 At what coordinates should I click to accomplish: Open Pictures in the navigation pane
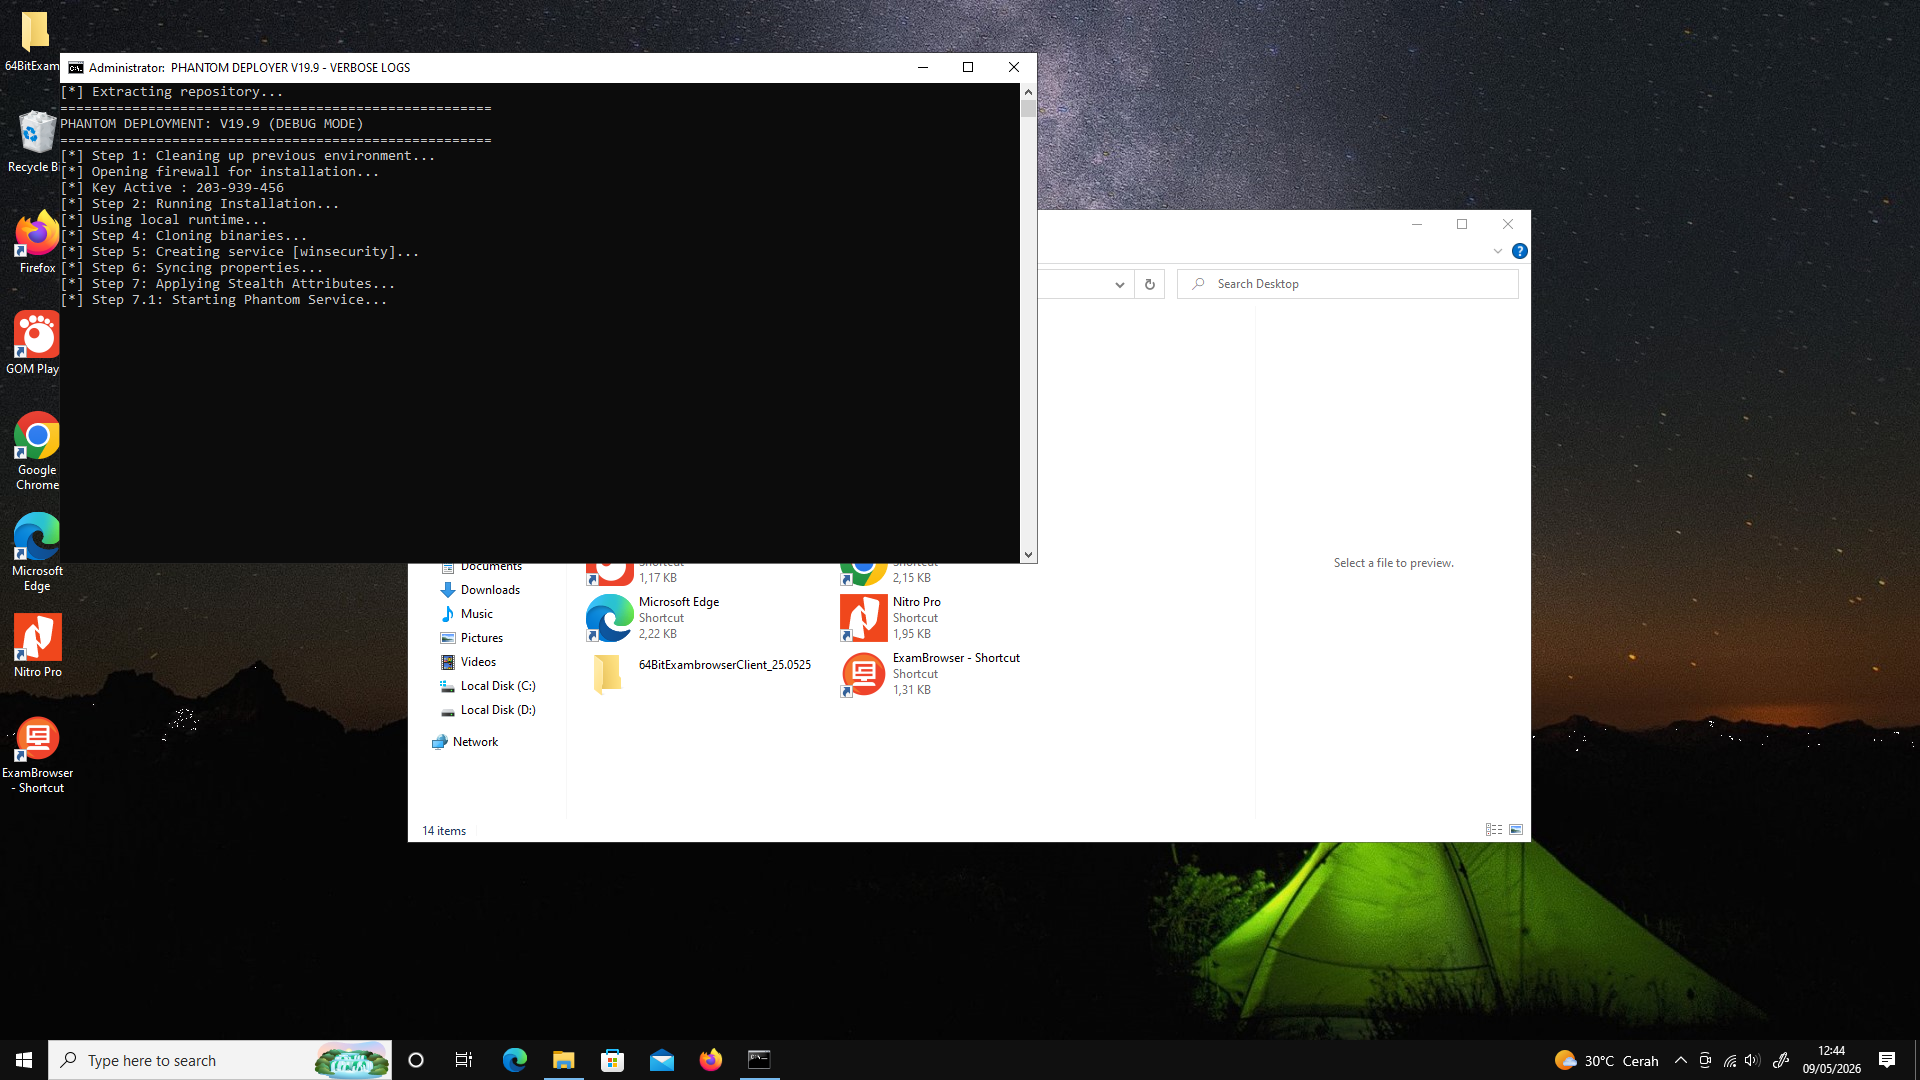[x=481, y=638]
